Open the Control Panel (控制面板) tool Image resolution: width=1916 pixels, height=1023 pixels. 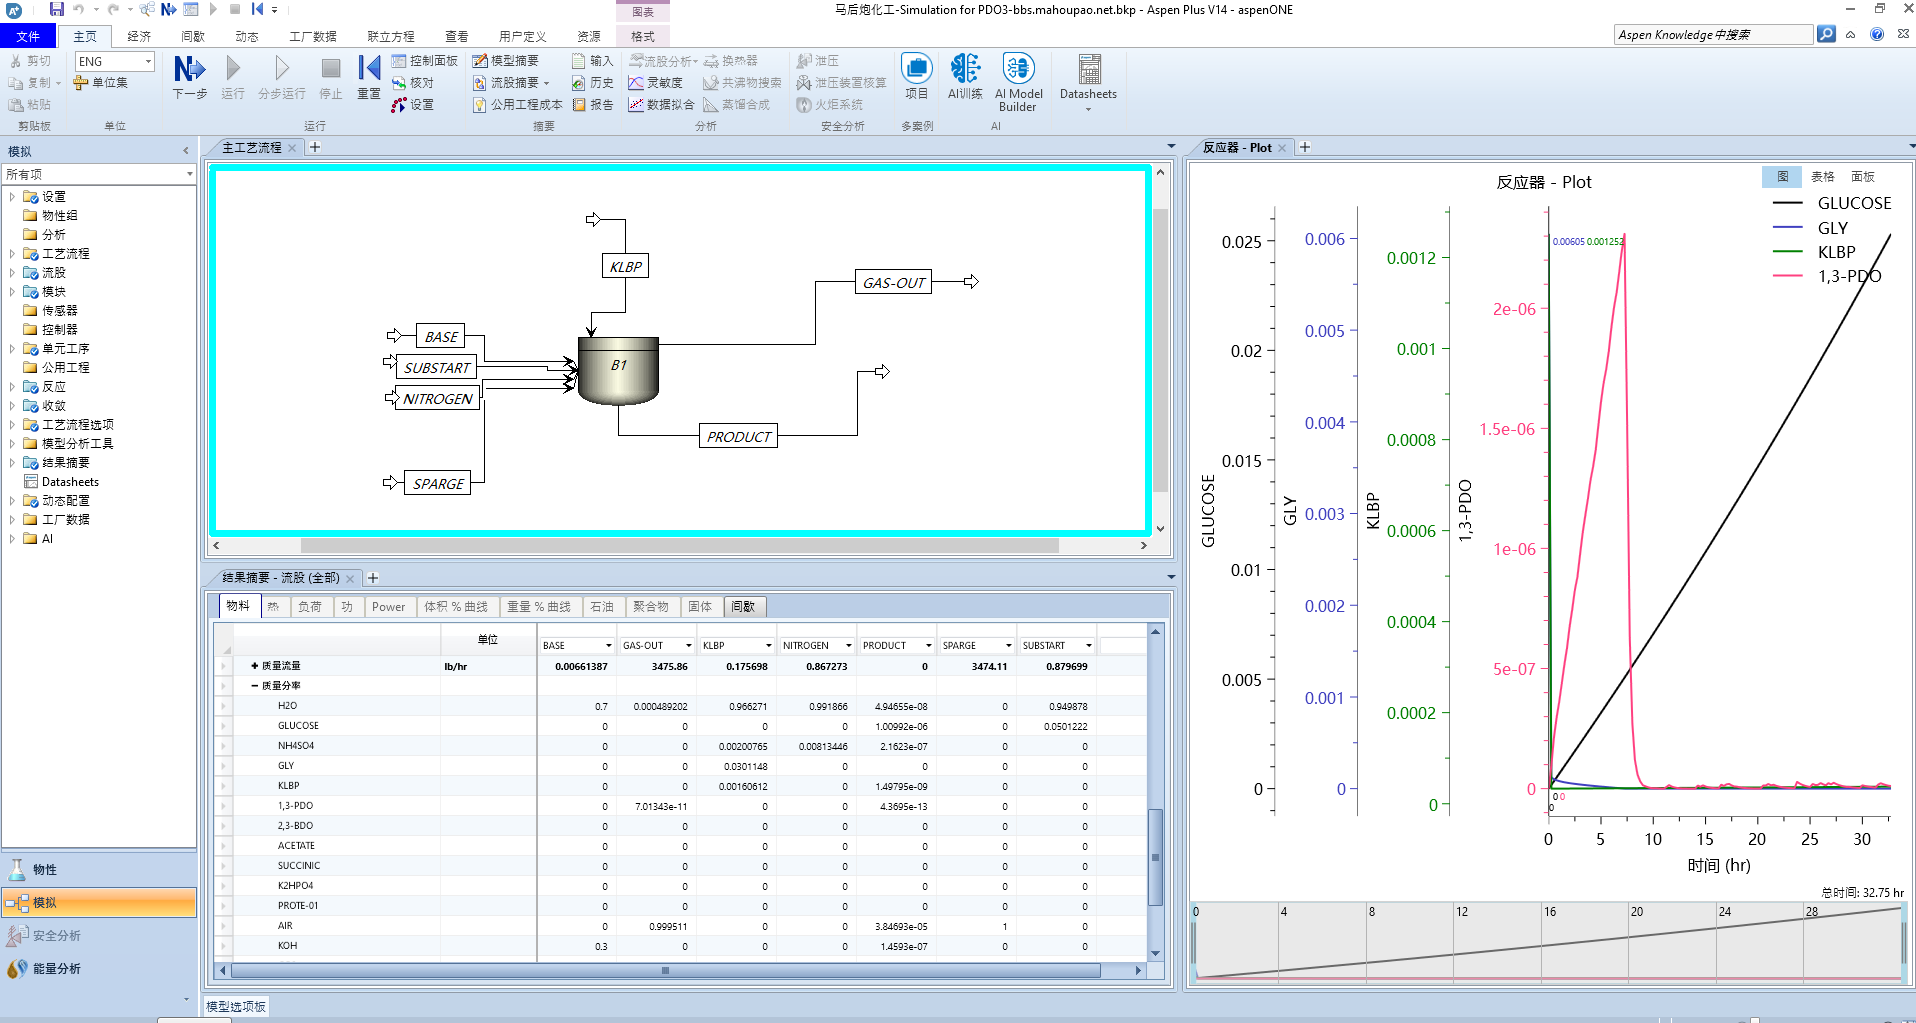(x=424, y=61)
